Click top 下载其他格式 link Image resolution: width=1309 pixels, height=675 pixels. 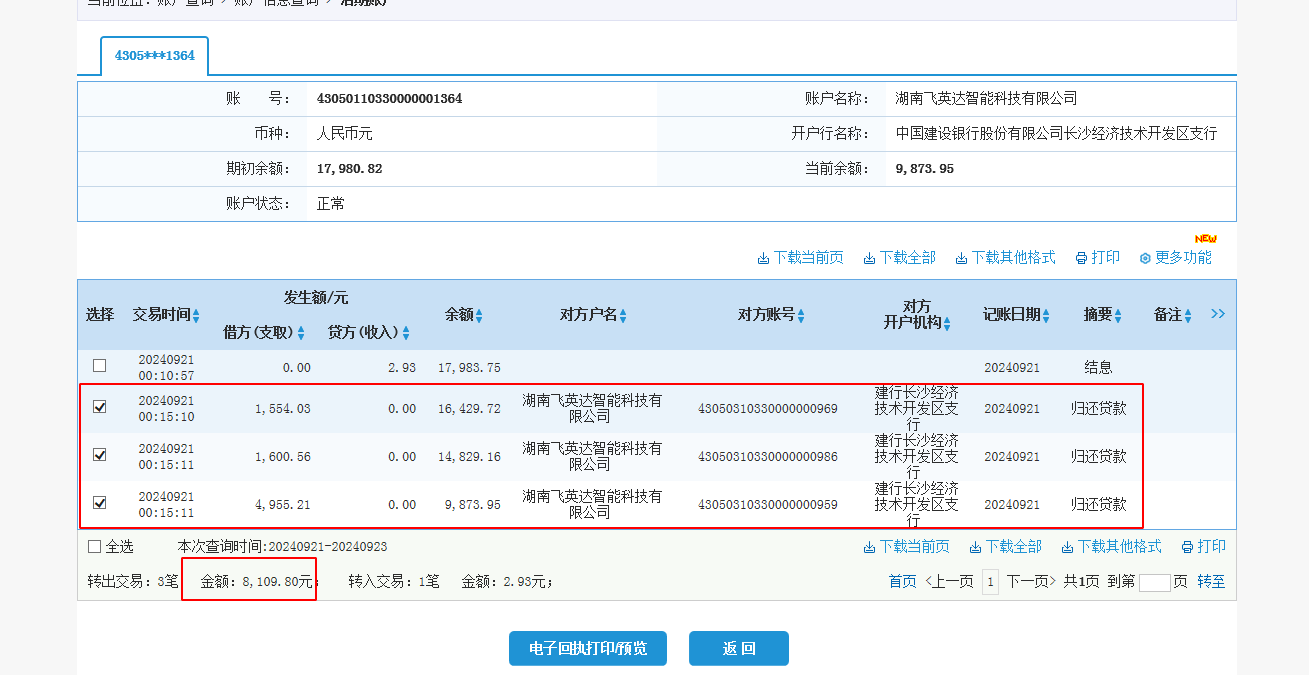(x=1014, y=258)
